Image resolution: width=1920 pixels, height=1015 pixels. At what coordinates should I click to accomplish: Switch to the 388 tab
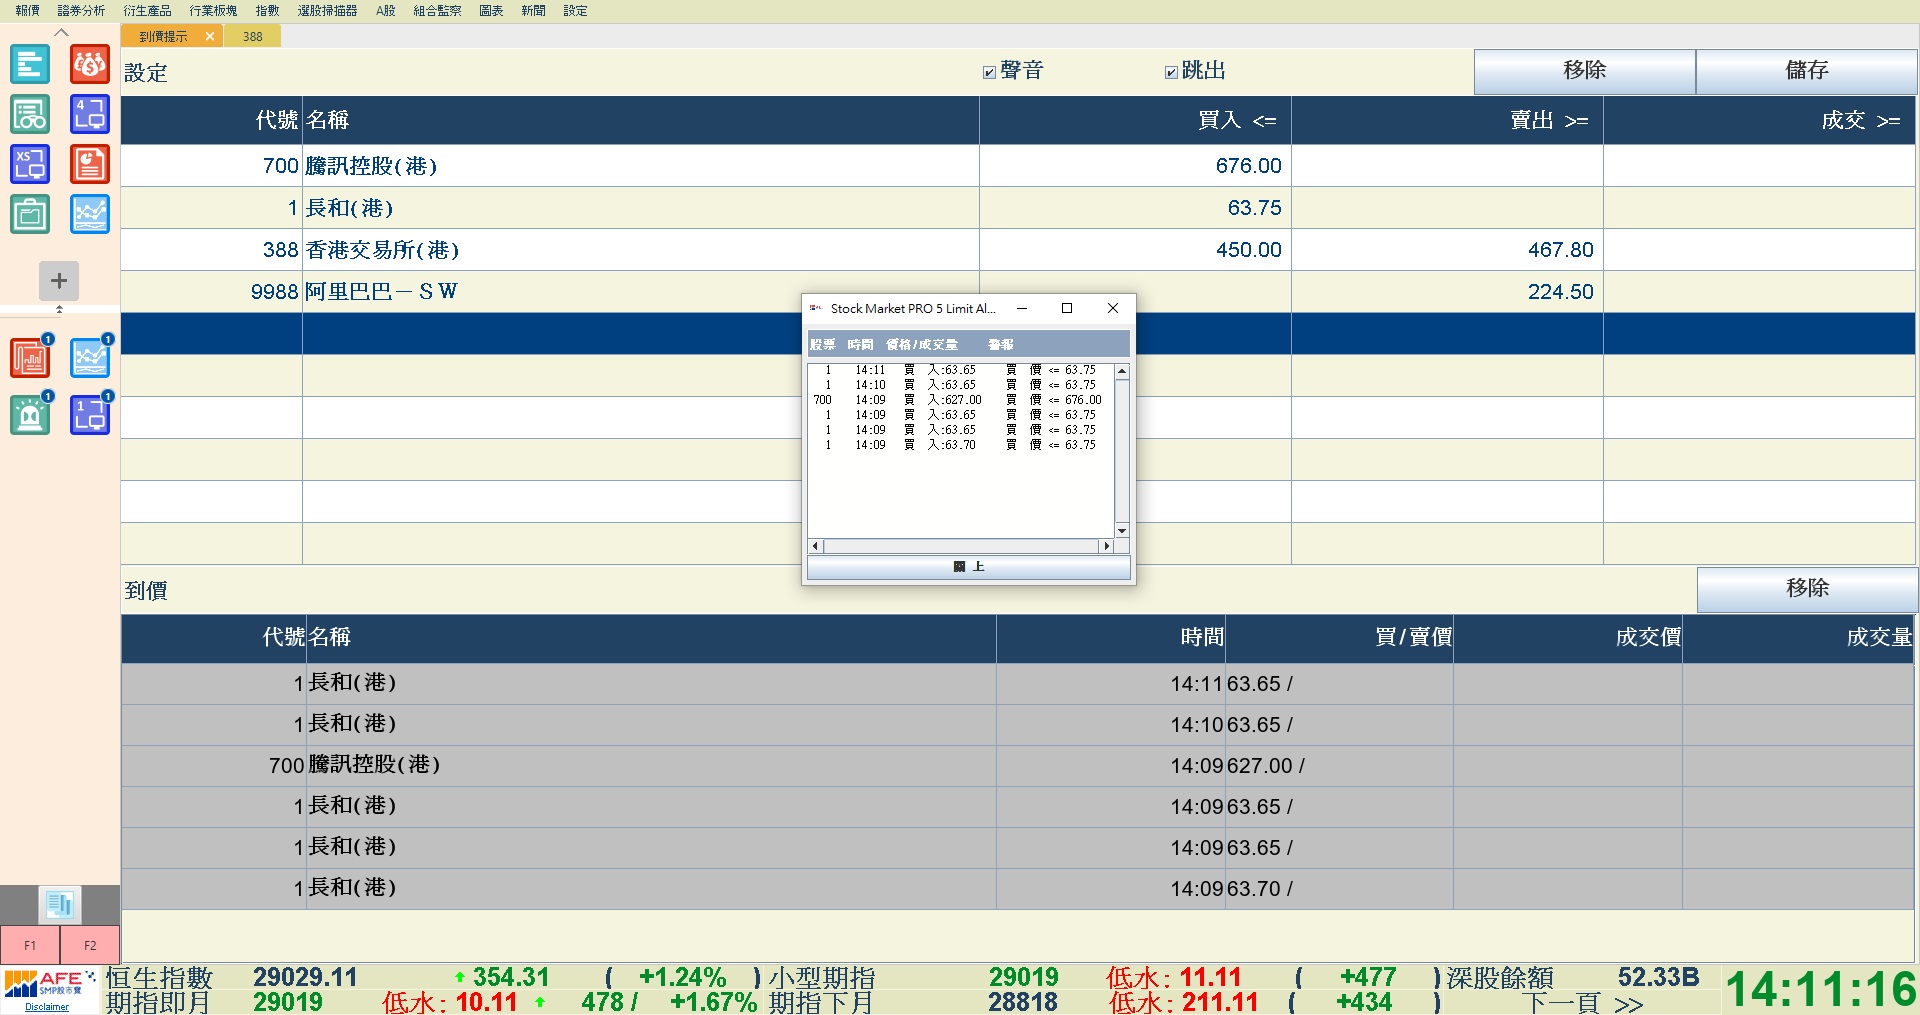click(x=253, y=36)
